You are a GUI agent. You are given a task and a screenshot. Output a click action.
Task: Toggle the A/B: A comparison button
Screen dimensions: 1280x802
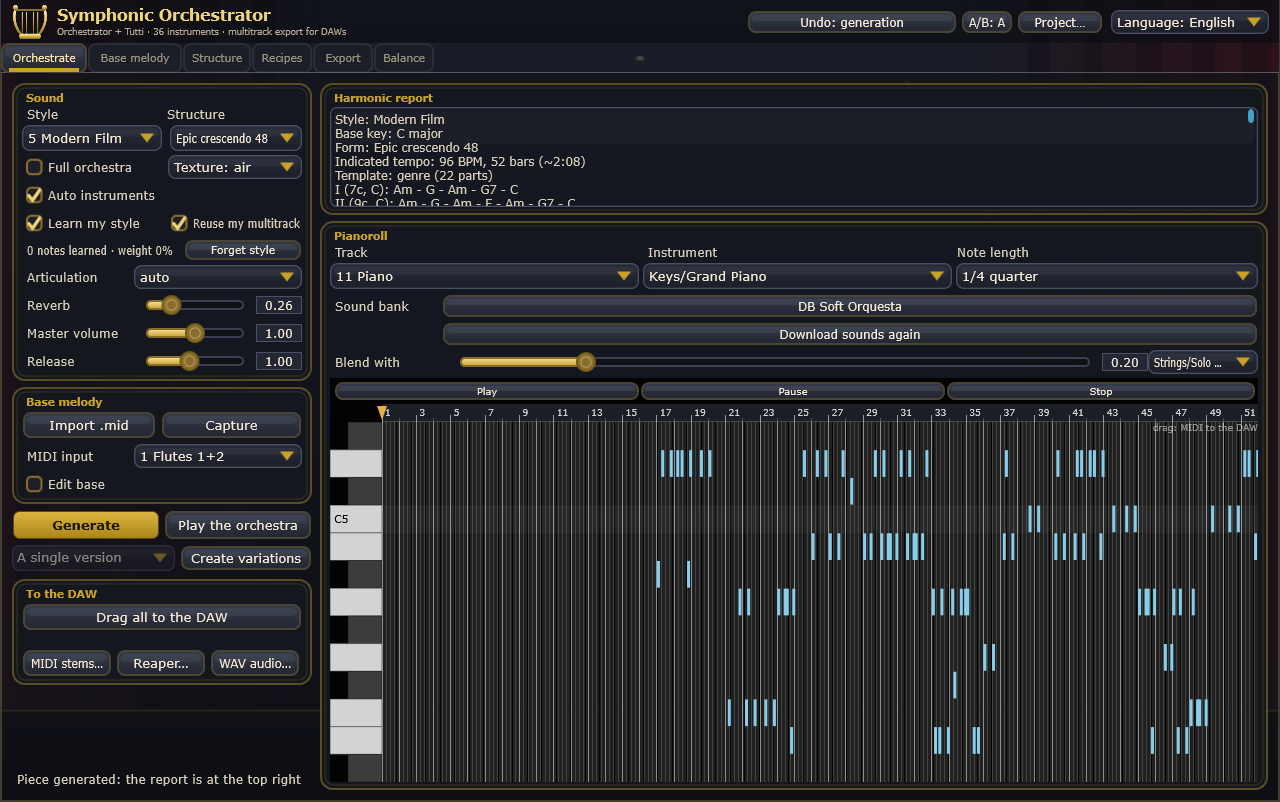click(x=987, y=22)
